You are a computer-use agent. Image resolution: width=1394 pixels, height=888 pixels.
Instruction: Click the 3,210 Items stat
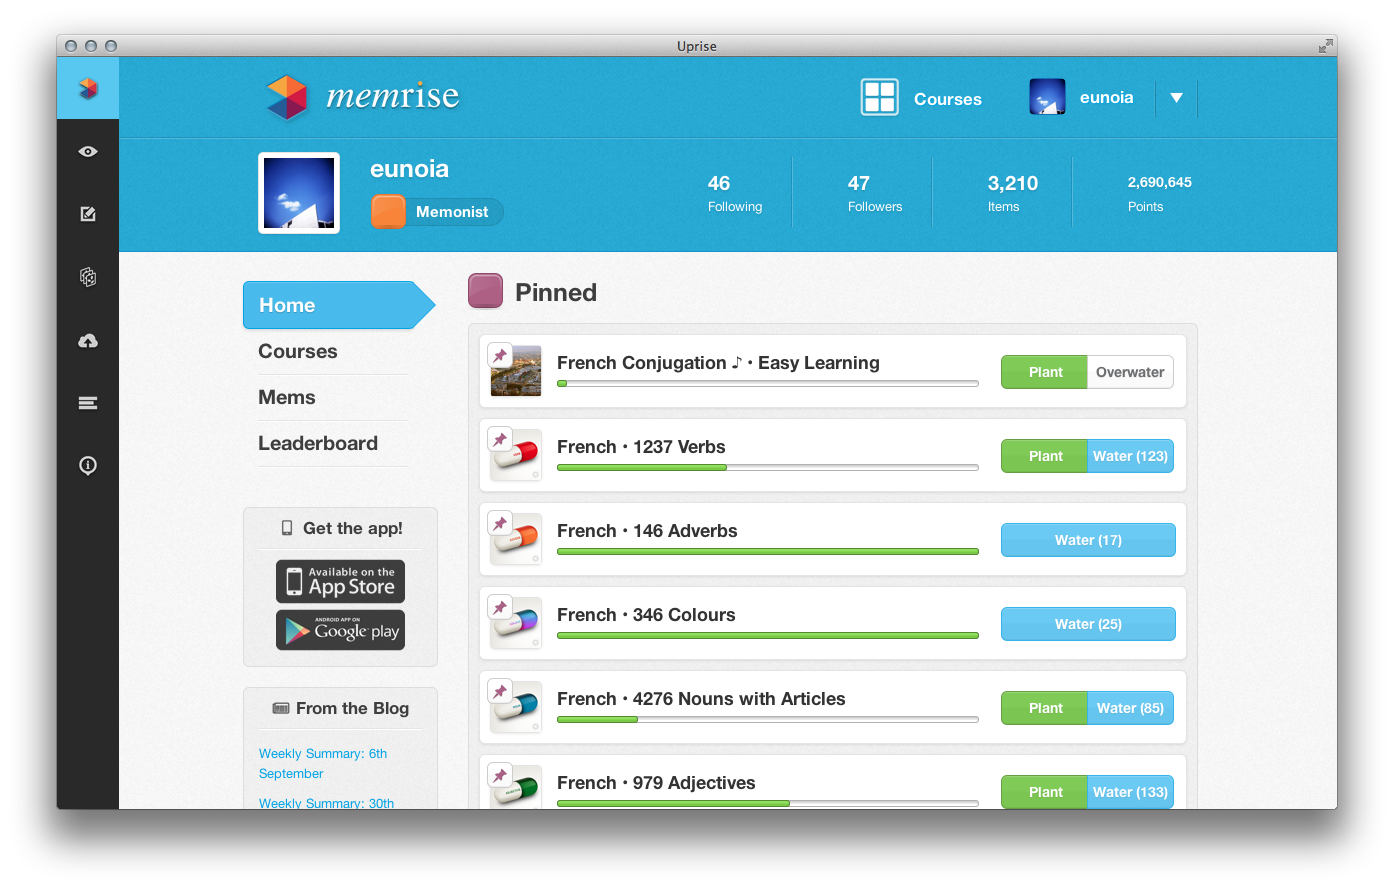click(1012, 193)
